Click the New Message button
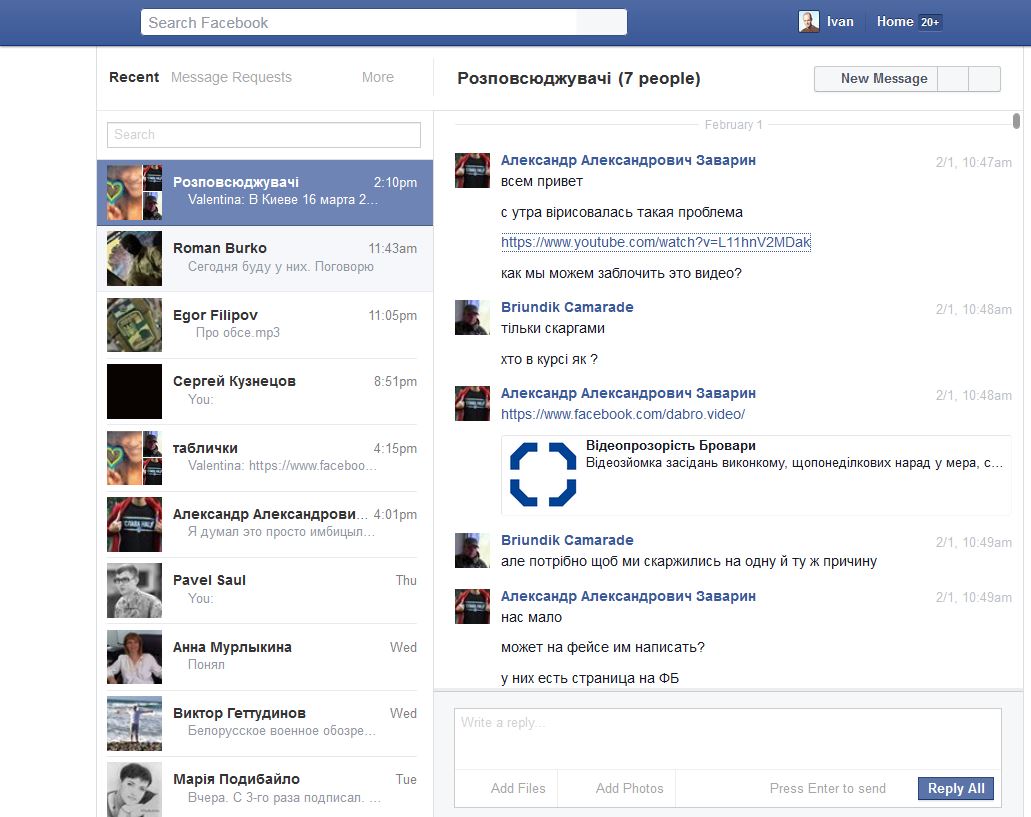Viewport: 1031px width, 817px height. 876,79
